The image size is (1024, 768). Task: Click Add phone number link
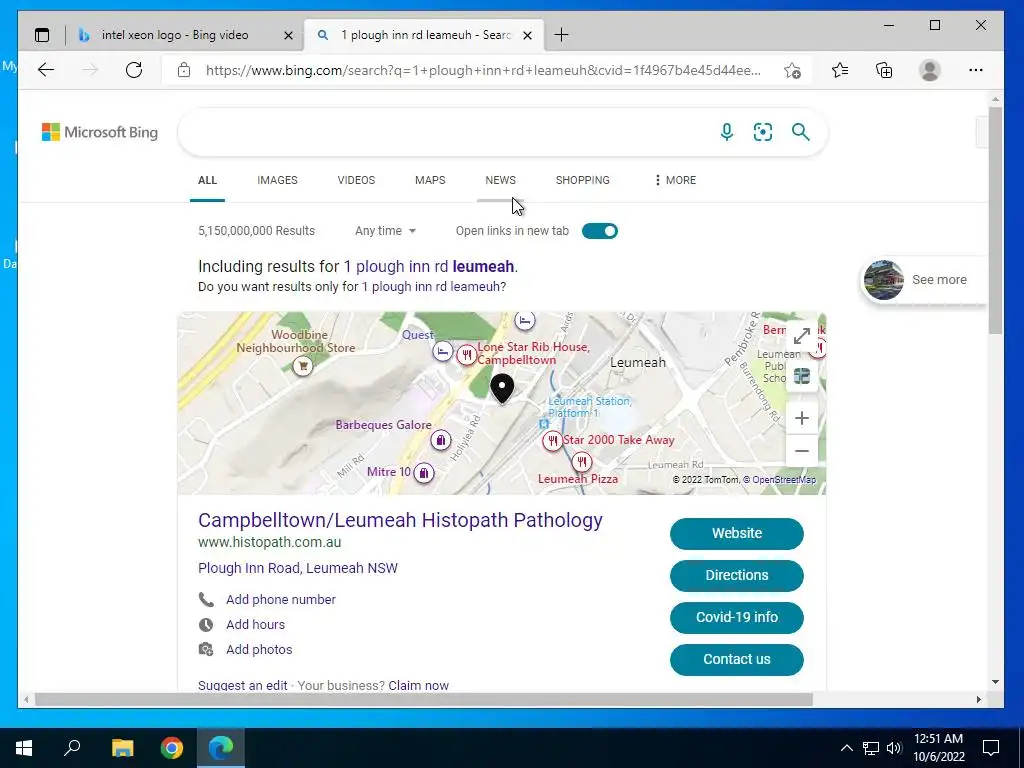click(x=281, y=600)
